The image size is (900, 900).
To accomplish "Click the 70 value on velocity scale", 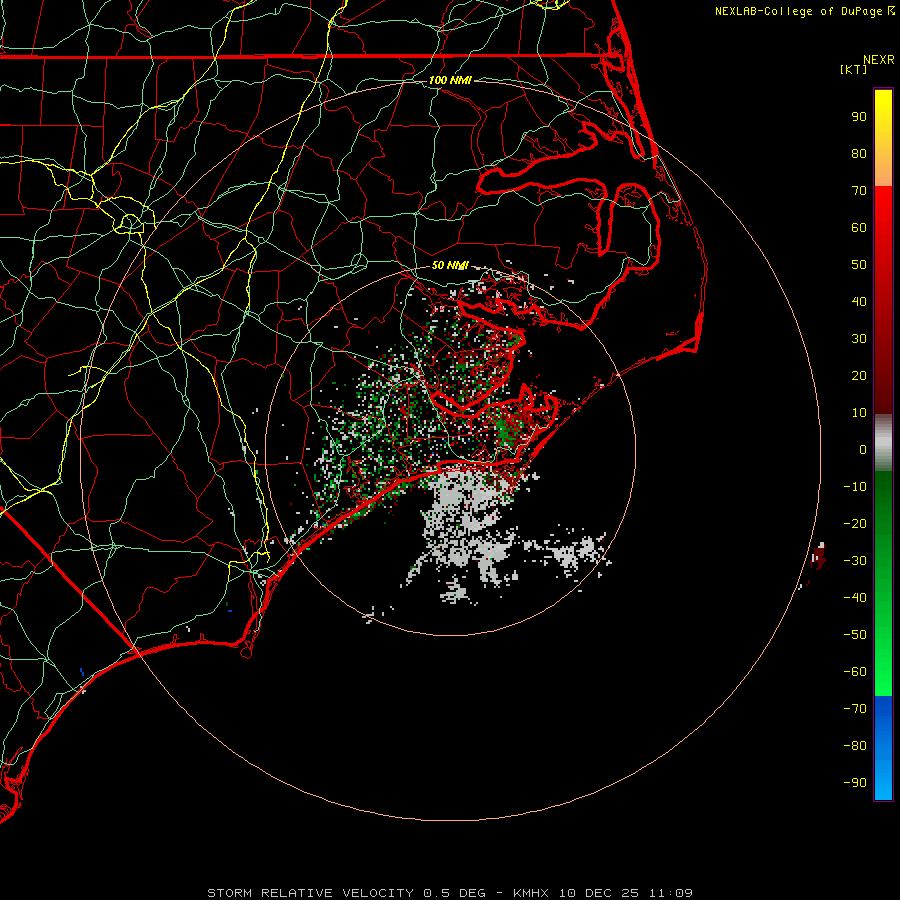I will 859,191.
